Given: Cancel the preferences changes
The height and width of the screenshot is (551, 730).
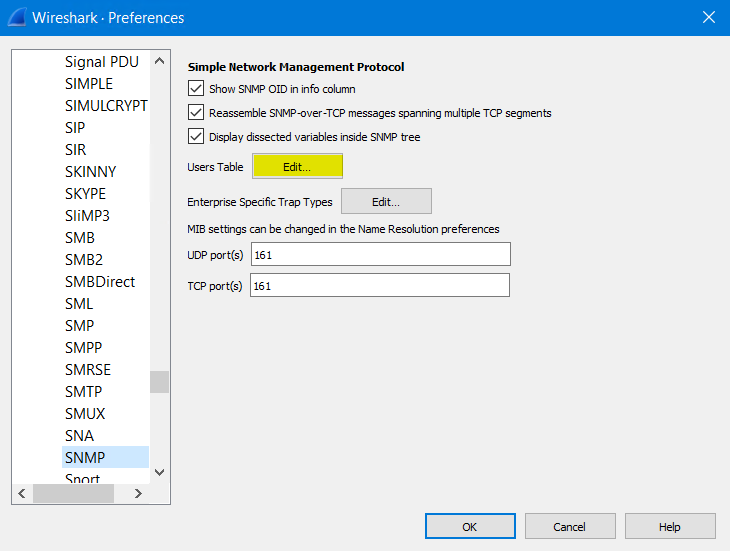Looking at the screenshot, I should pos(569,526).
